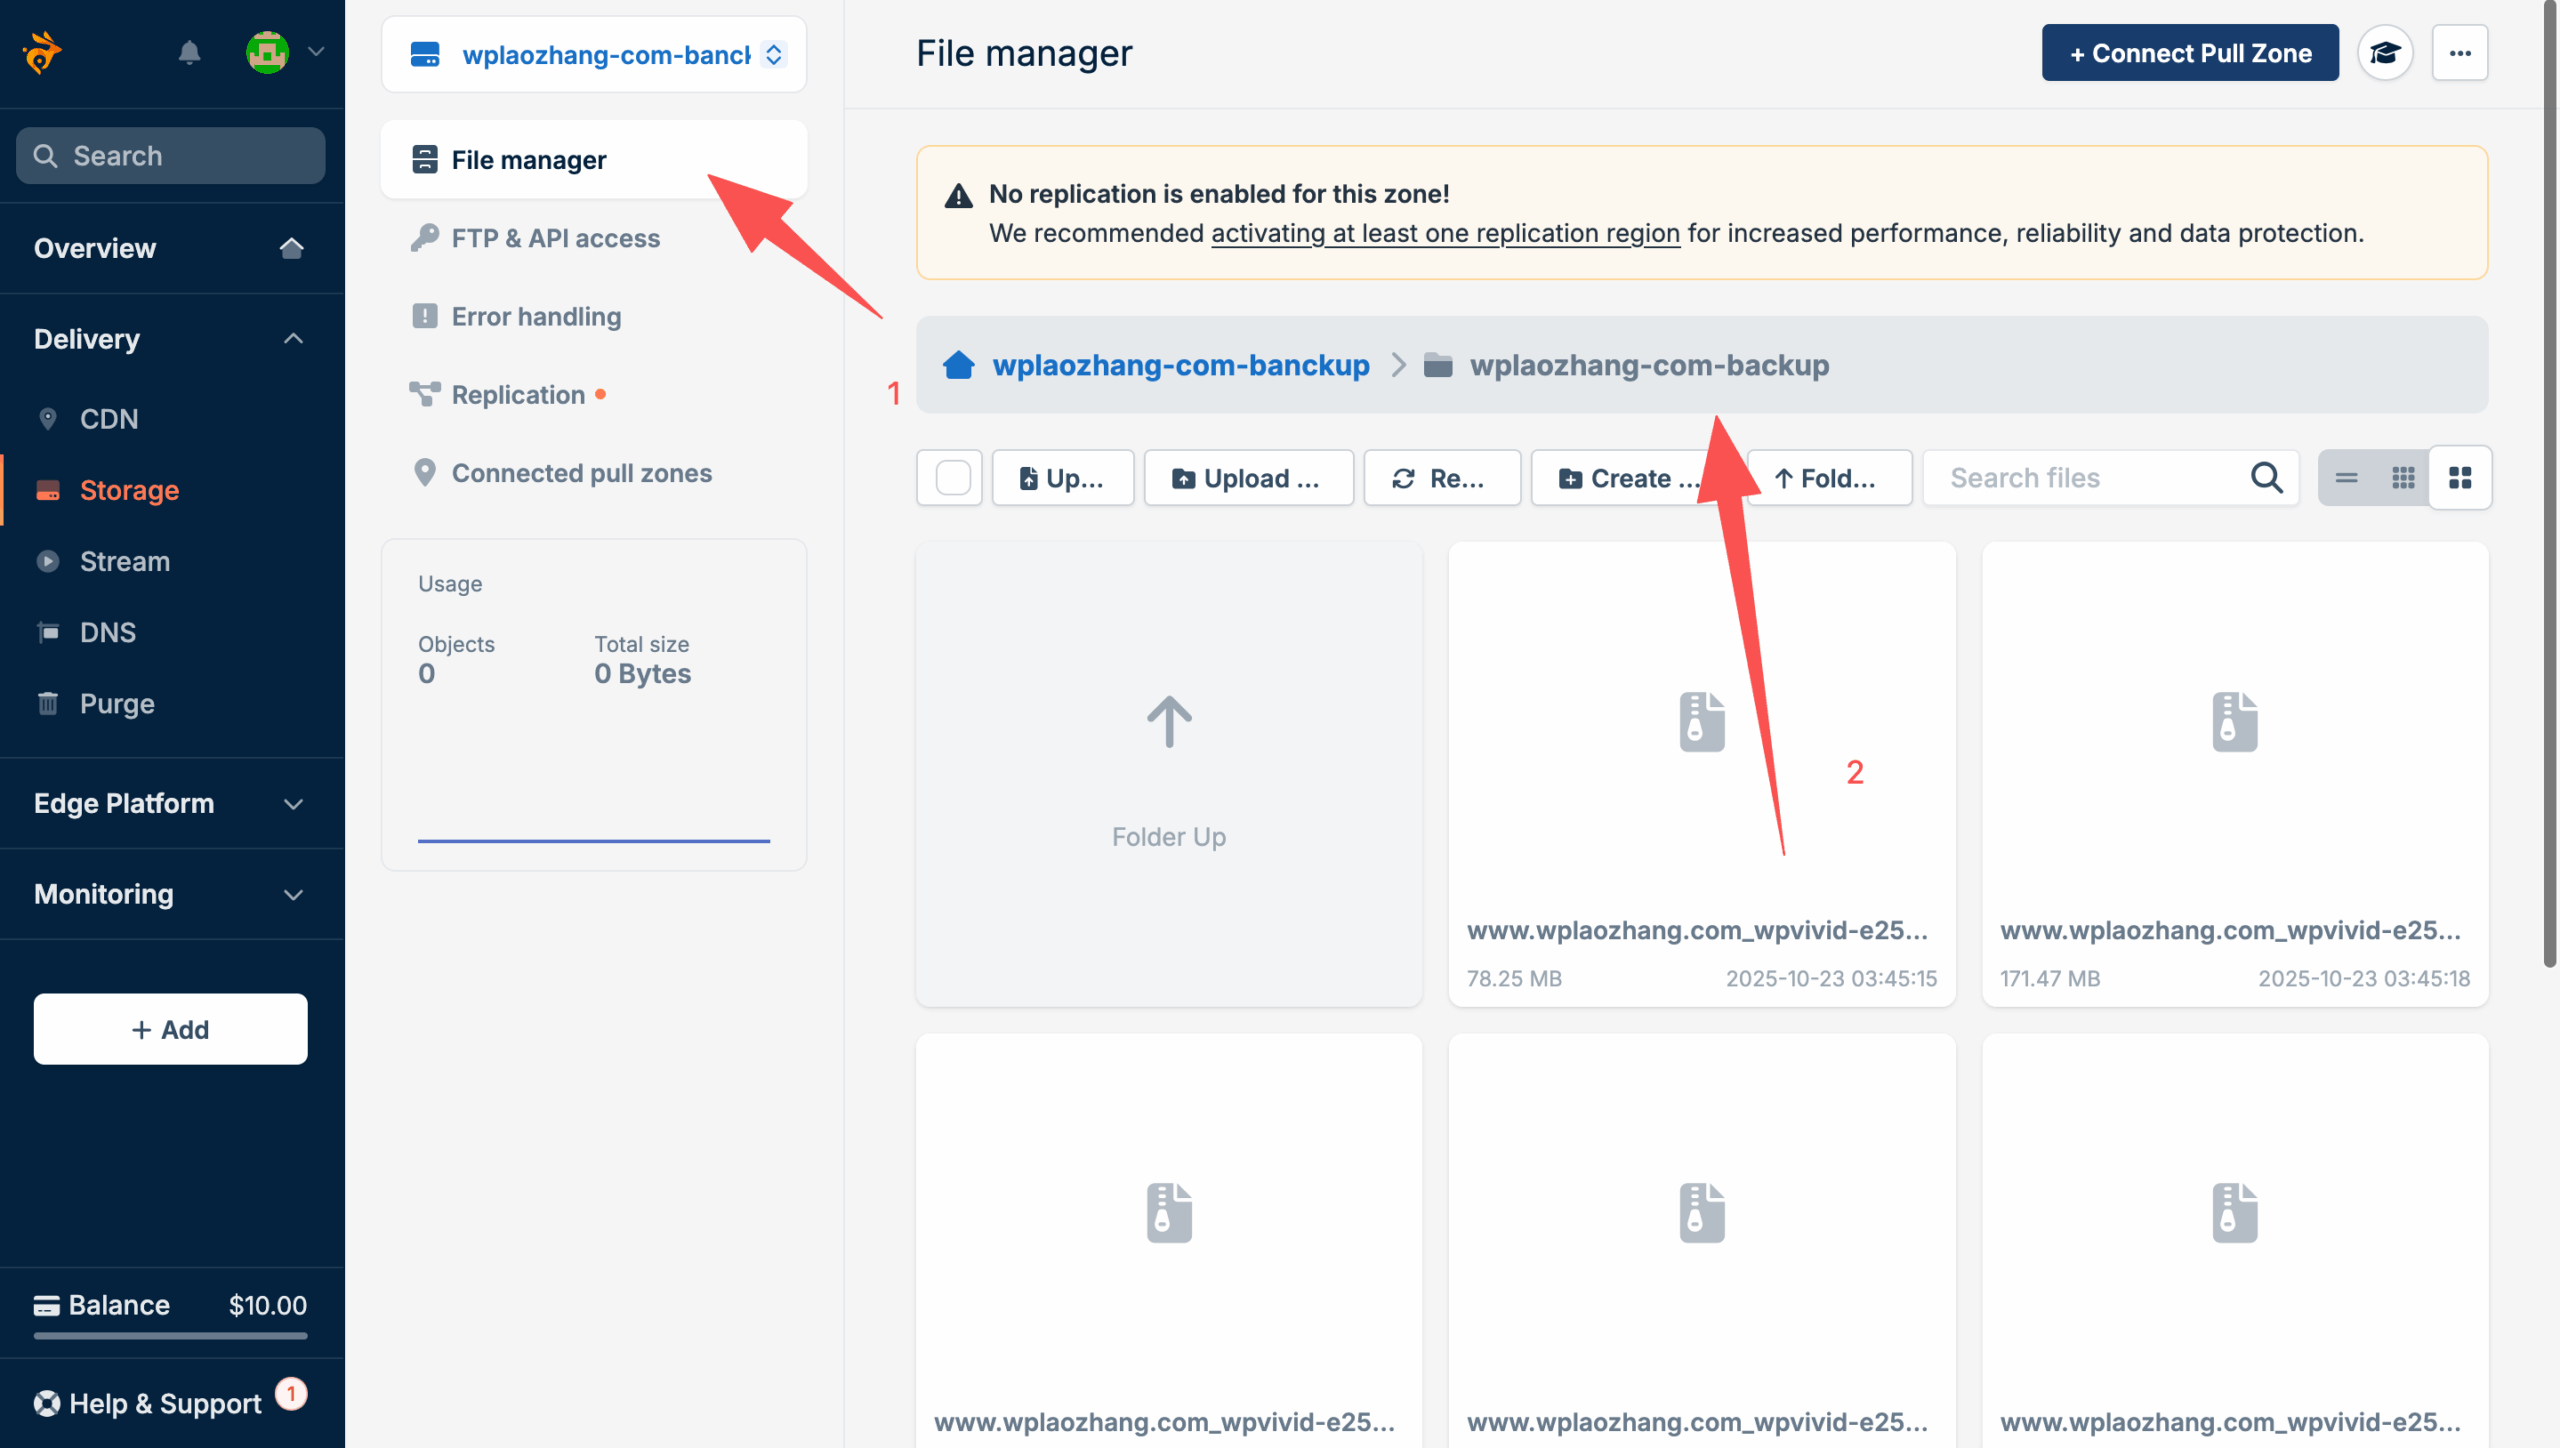This screenshot has height=1448, width=2560.
Task: Tick the select-all files checkbox
Action: point(952,478)
